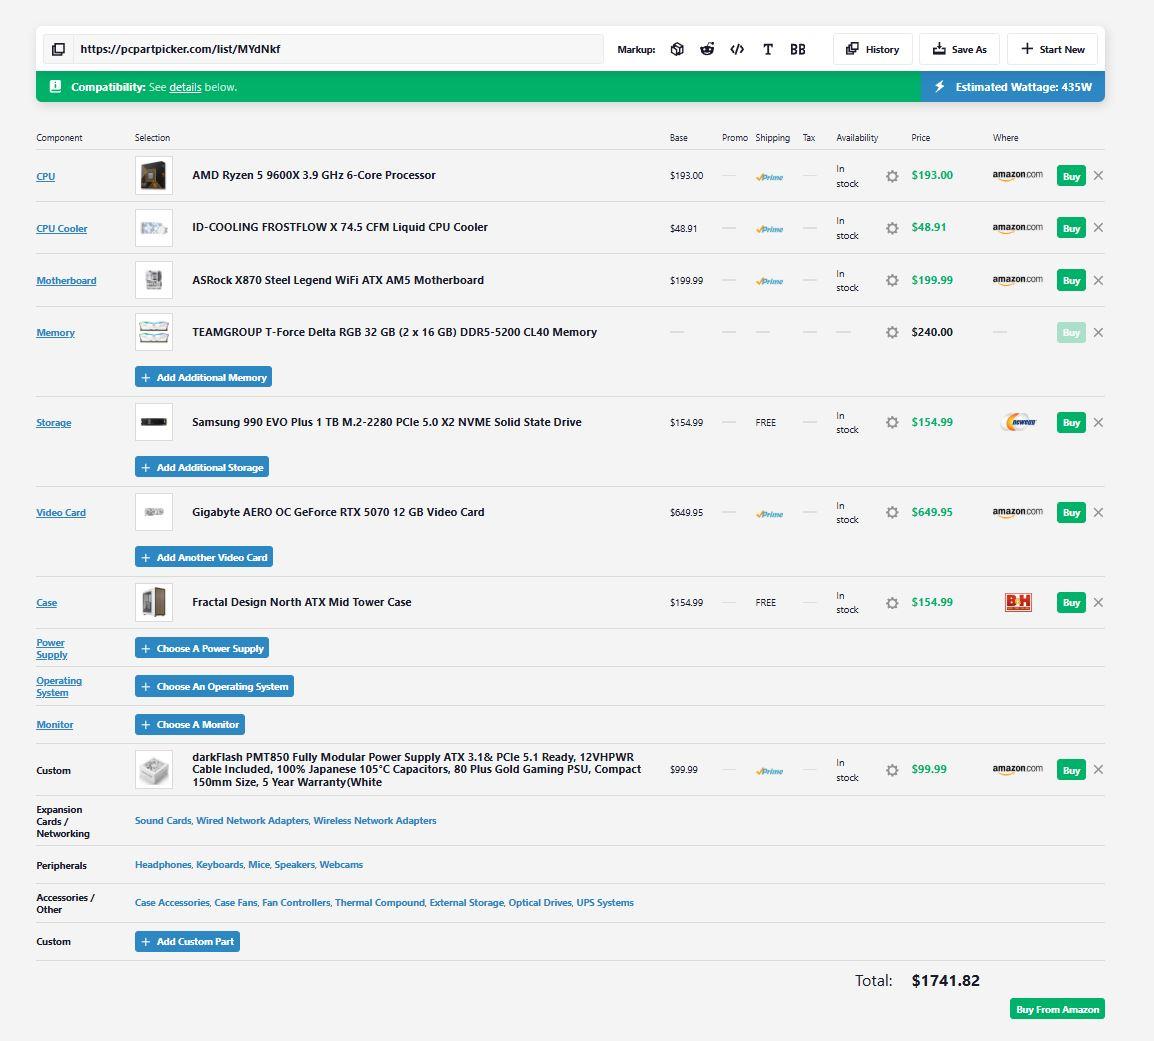Select plain text markup icon
The height and width of the screenshot is (1041, 1154).
coord(768,49)
